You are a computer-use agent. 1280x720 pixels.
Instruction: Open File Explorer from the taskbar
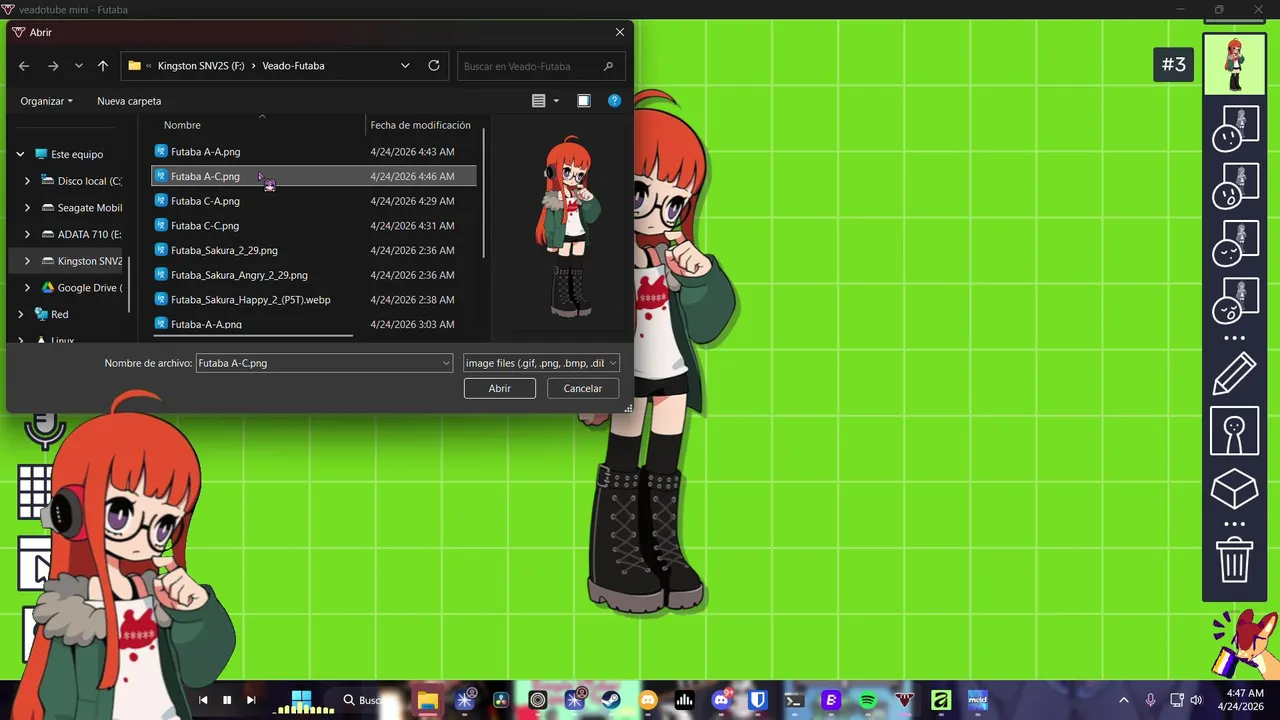[427, 700]
